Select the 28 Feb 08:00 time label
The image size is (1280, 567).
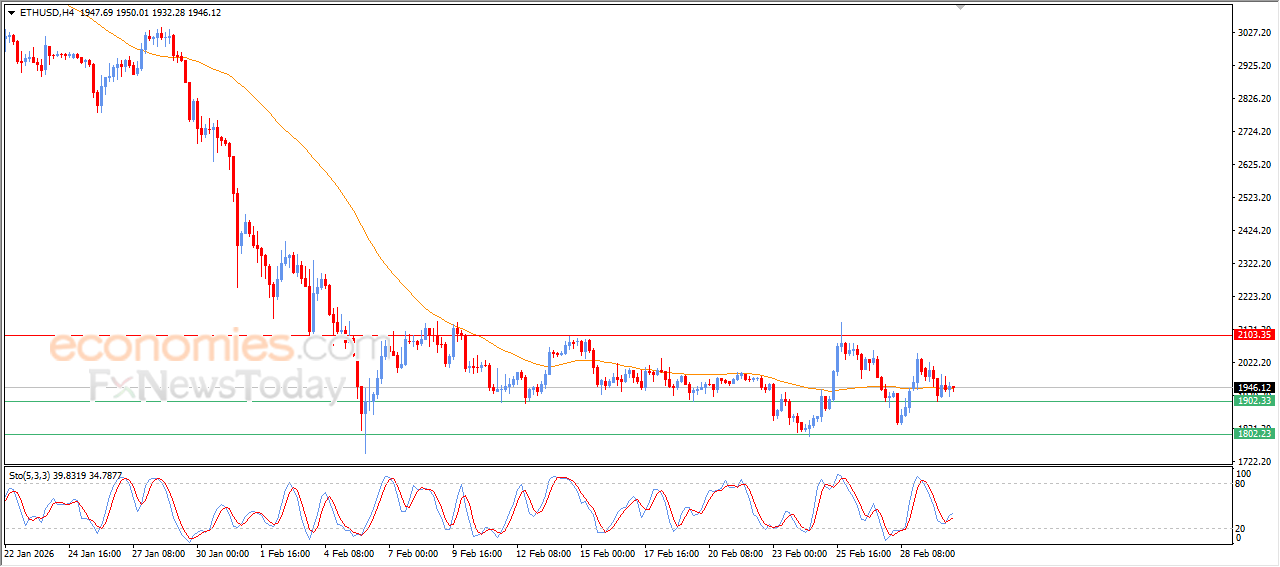tap(925, 552)
